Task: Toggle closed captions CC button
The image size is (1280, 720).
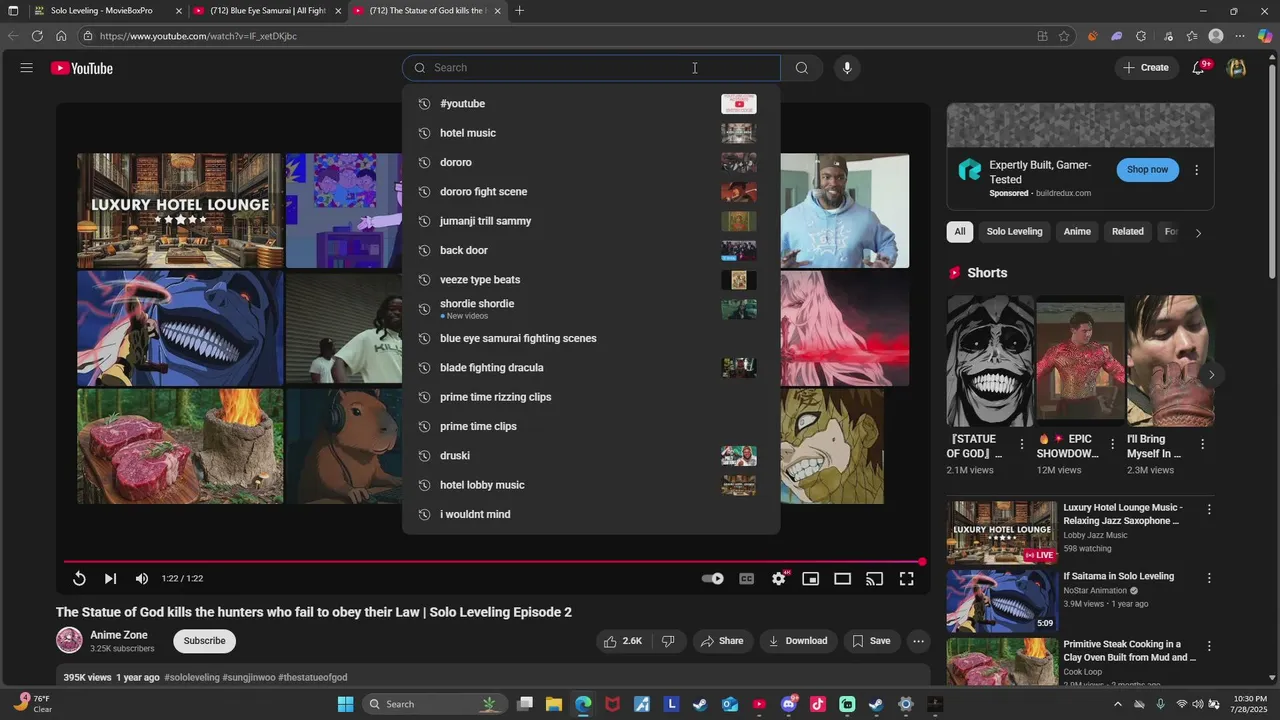Action: [746, 578]
